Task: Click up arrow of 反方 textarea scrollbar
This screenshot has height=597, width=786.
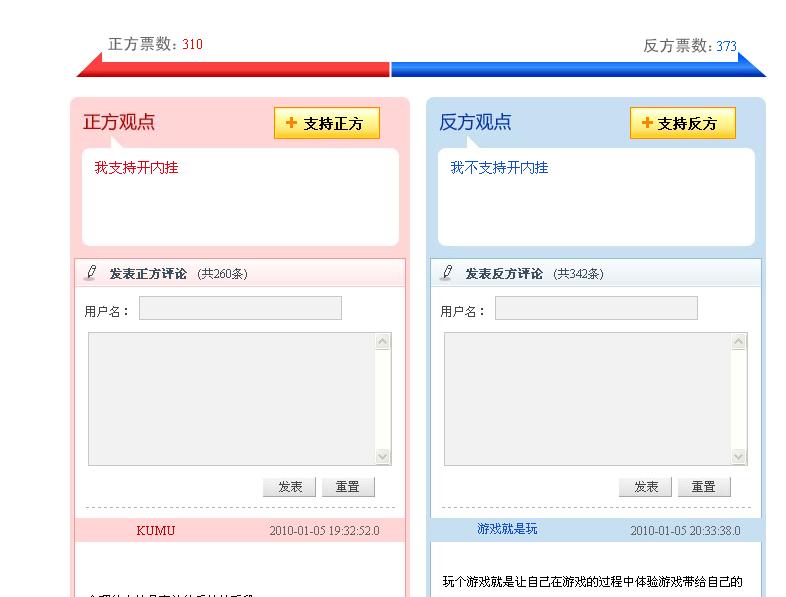Action: pos(738,342)
